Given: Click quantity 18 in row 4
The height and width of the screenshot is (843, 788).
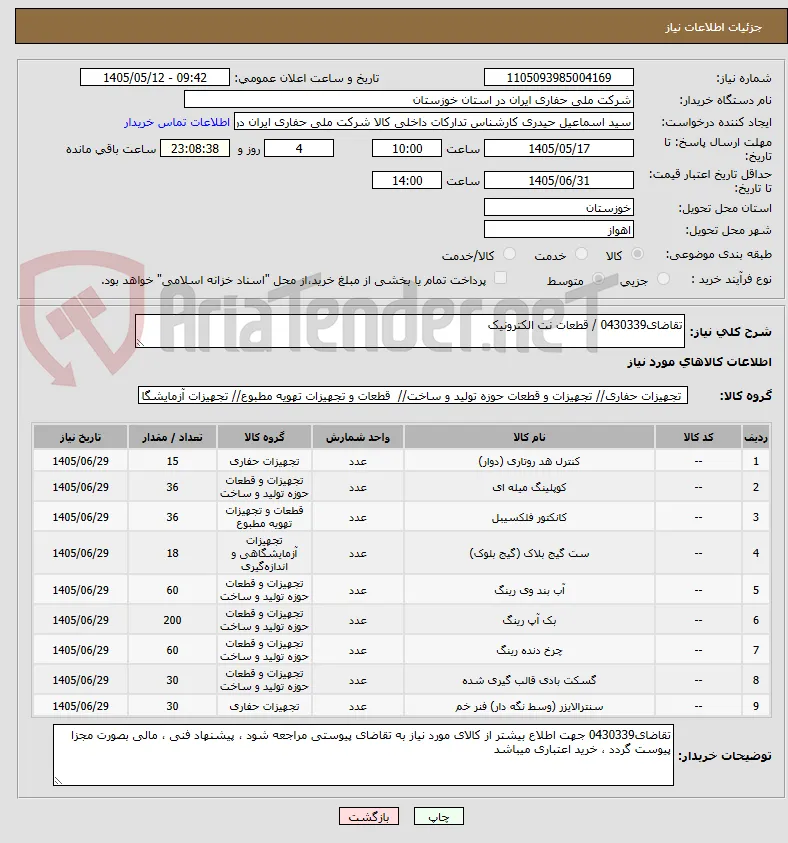Looking at the screenshot, I should 172,553.
